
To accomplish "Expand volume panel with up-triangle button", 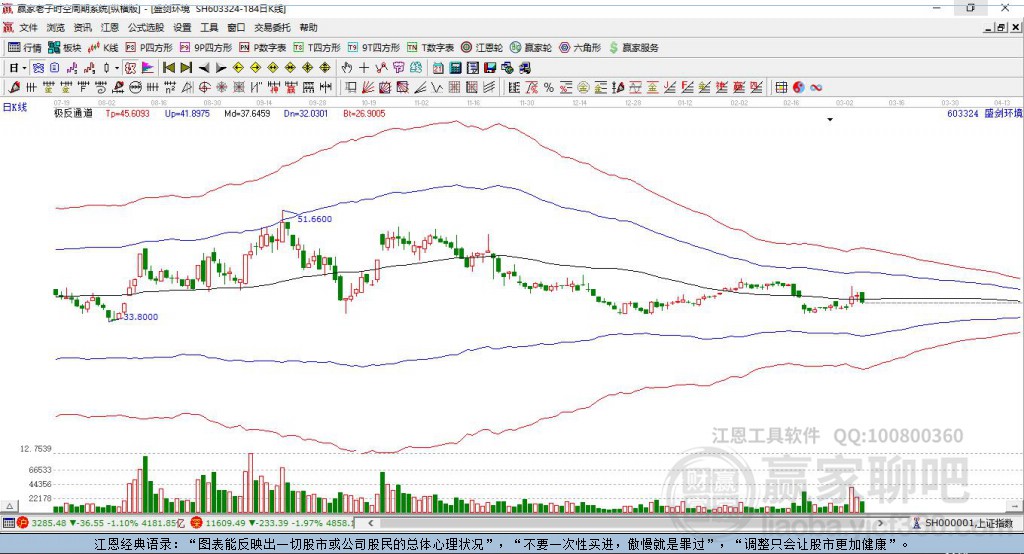I will [x=10, y=506].
